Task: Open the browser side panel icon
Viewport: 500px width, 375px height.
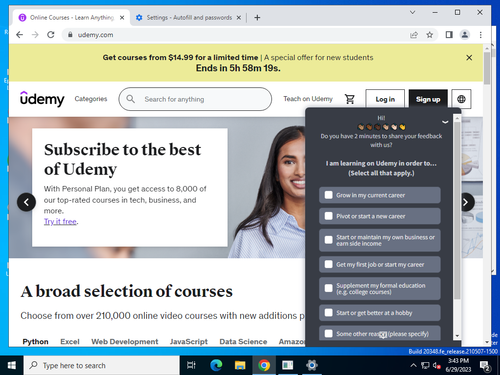Action: (449, 35)
